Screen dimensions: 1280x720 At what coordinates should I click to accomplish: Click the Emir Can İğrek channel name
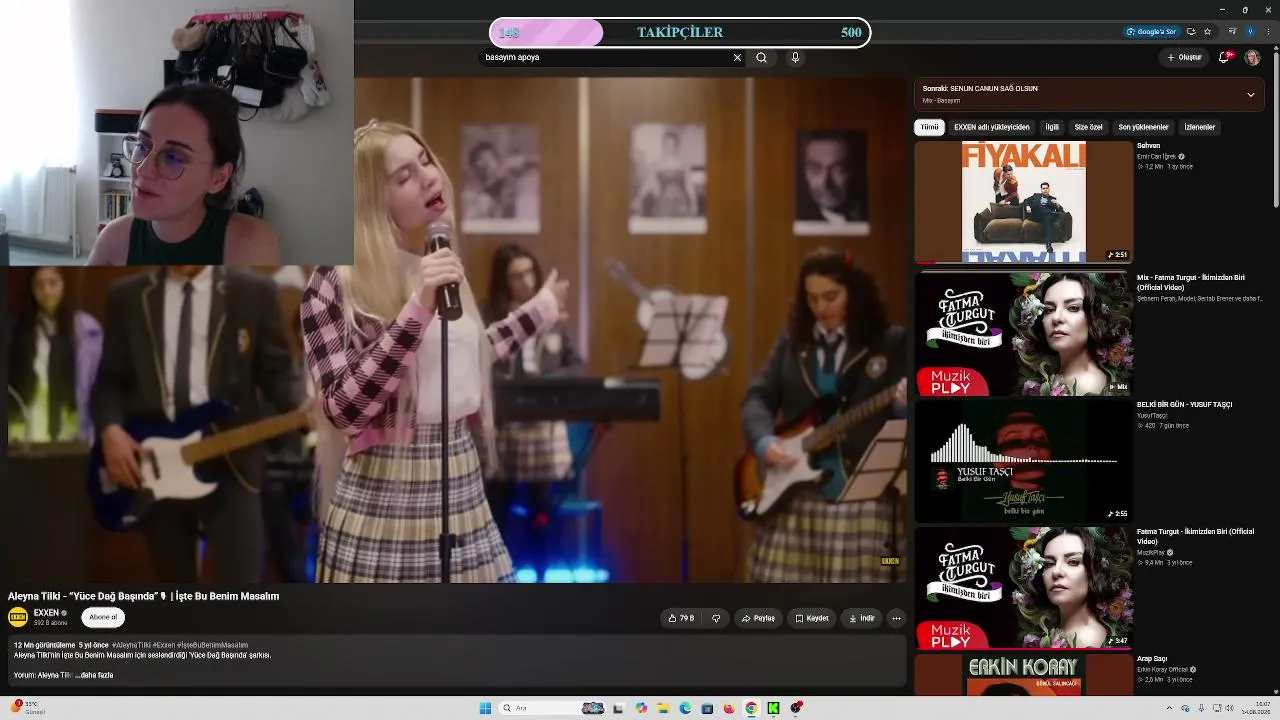1156,157
